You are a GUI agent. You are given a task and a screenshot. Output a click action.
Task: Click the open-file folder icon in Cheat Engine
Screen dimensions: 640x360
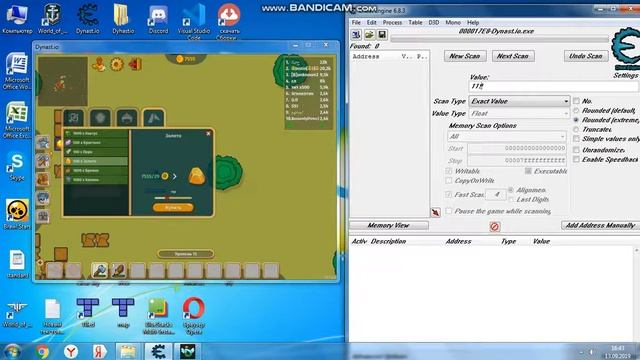[369, 35]
